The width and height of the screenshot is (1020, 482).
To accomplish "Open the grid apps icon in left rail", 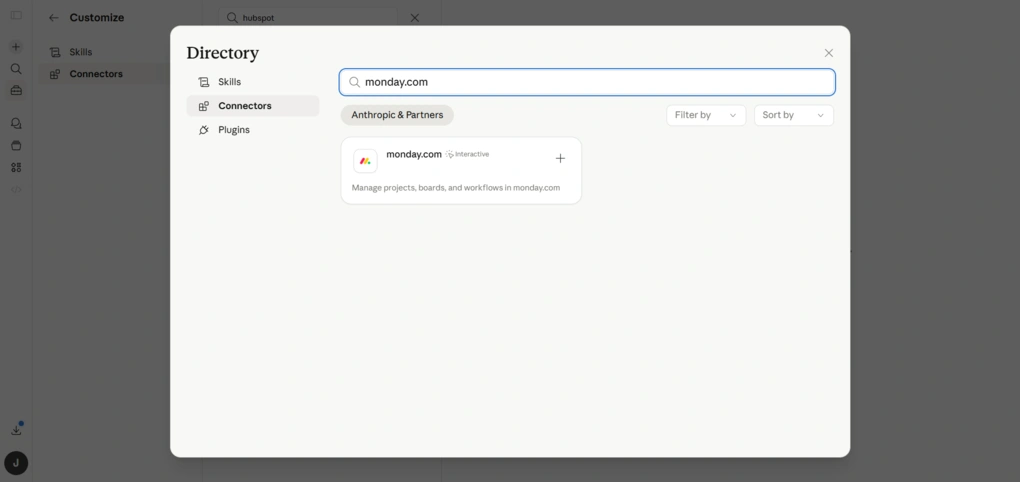I will pyautogui.click(x=16, y=167).
